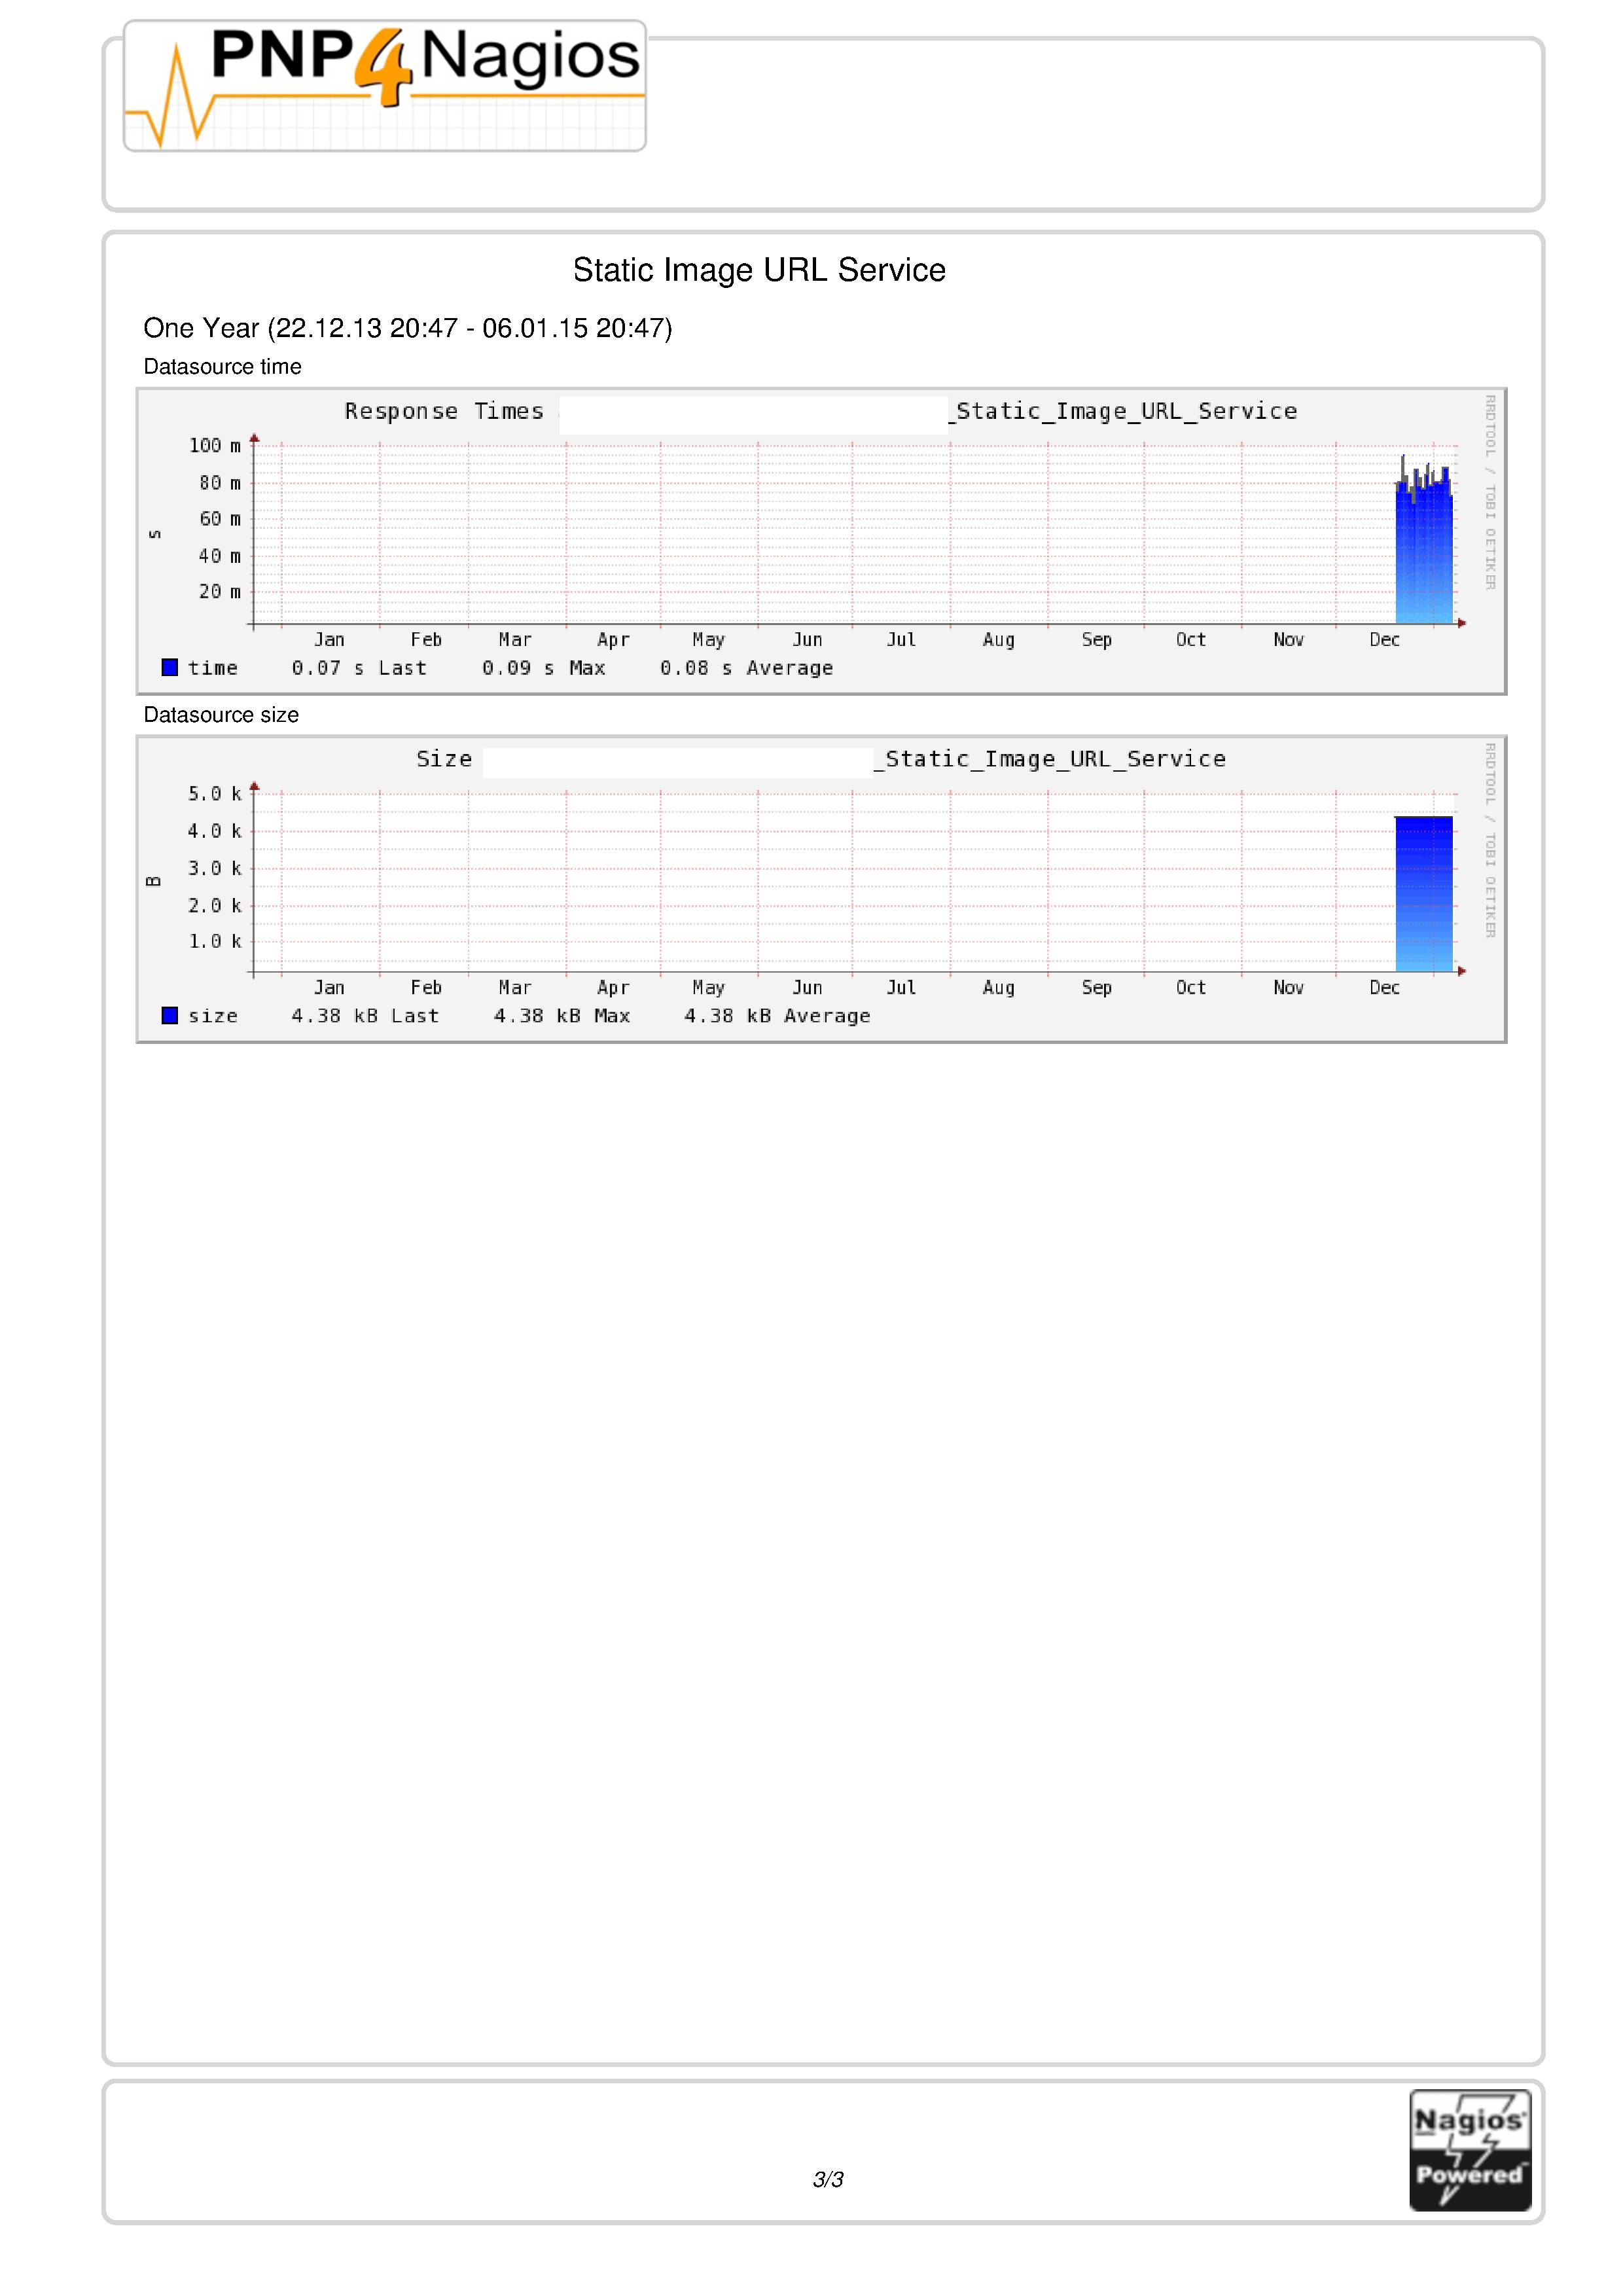Click the One Year date range text
The width and height of the screenshot is (1623, 2296).
click(x=407, y=328)
